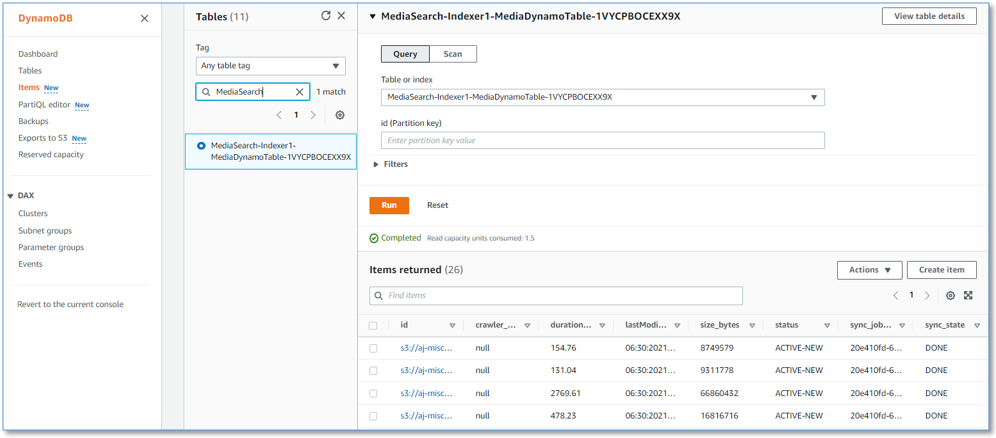Run the query
This screenshot has width=996, height=438.
(x=389, y=205)
